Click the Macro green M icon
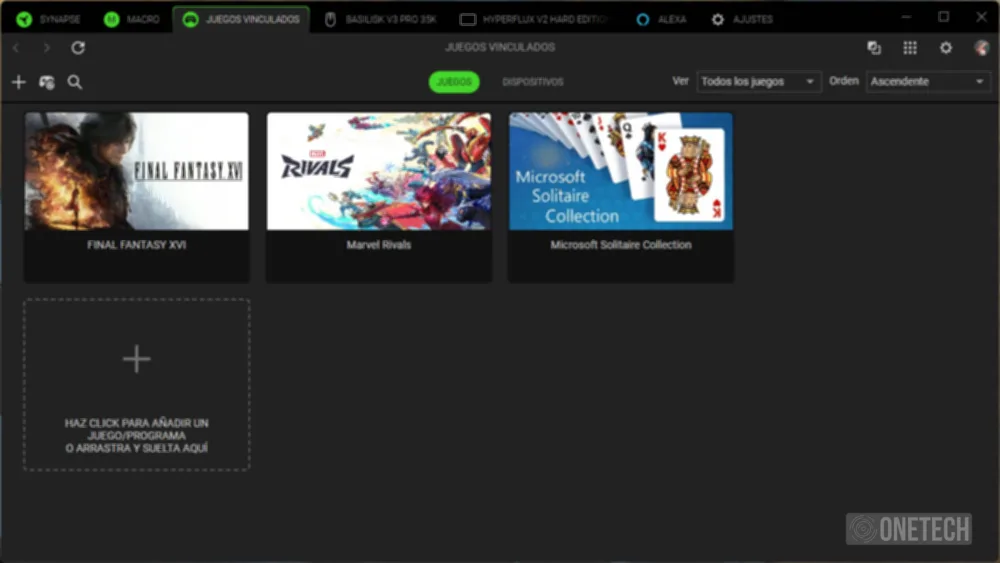This screenshot has height=563, width=1000. click(x=112, y=19)
